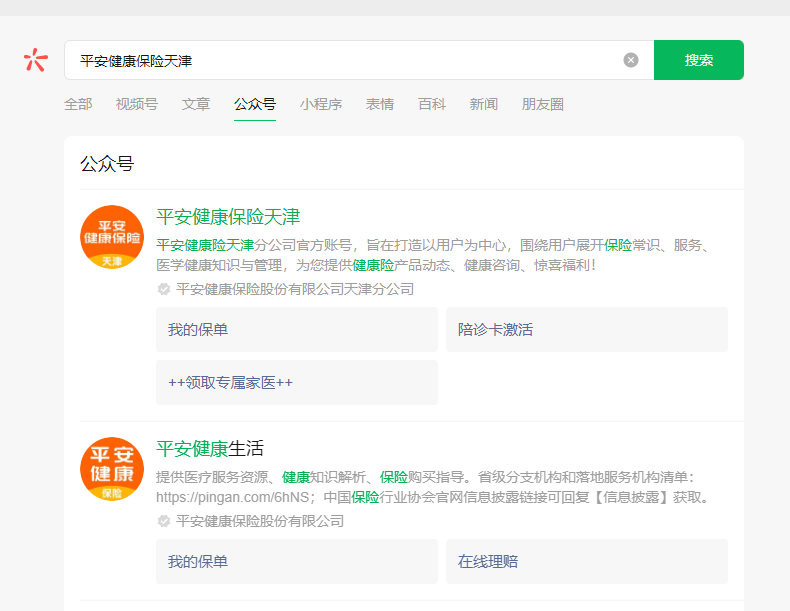Screen dimensions: 790x611
Task: Open the 平安健康生活 account avatar
Action: (112, 469)
